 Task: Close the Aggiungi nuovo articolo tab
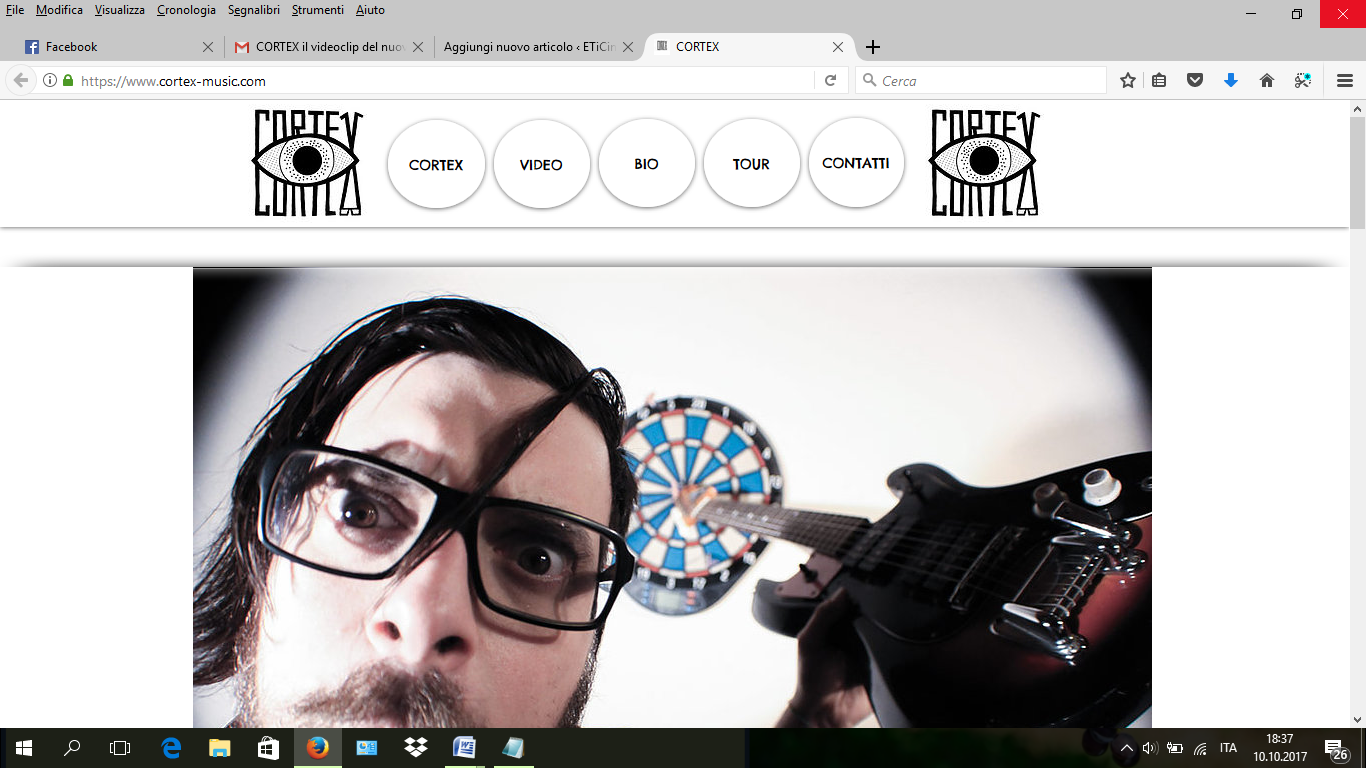pos(628,47)
